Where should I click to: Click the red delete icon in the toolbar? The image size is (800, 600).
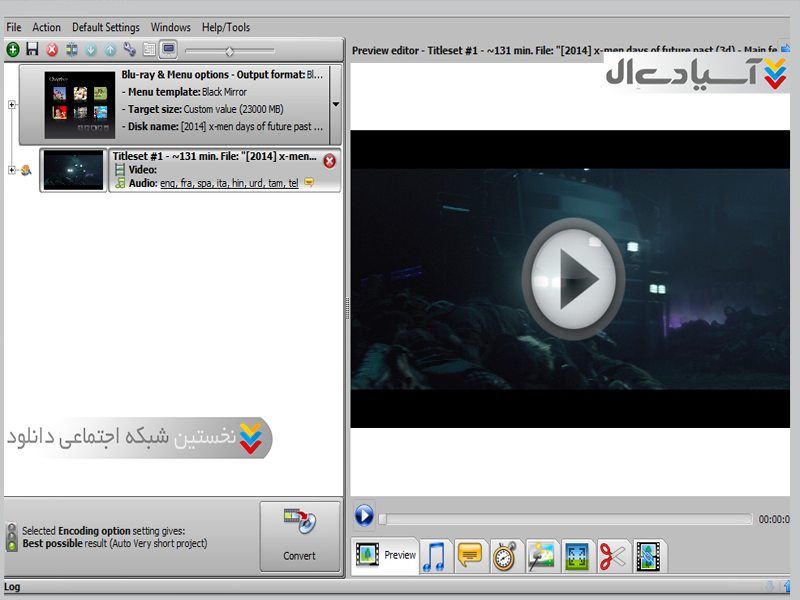pos(52,49)
